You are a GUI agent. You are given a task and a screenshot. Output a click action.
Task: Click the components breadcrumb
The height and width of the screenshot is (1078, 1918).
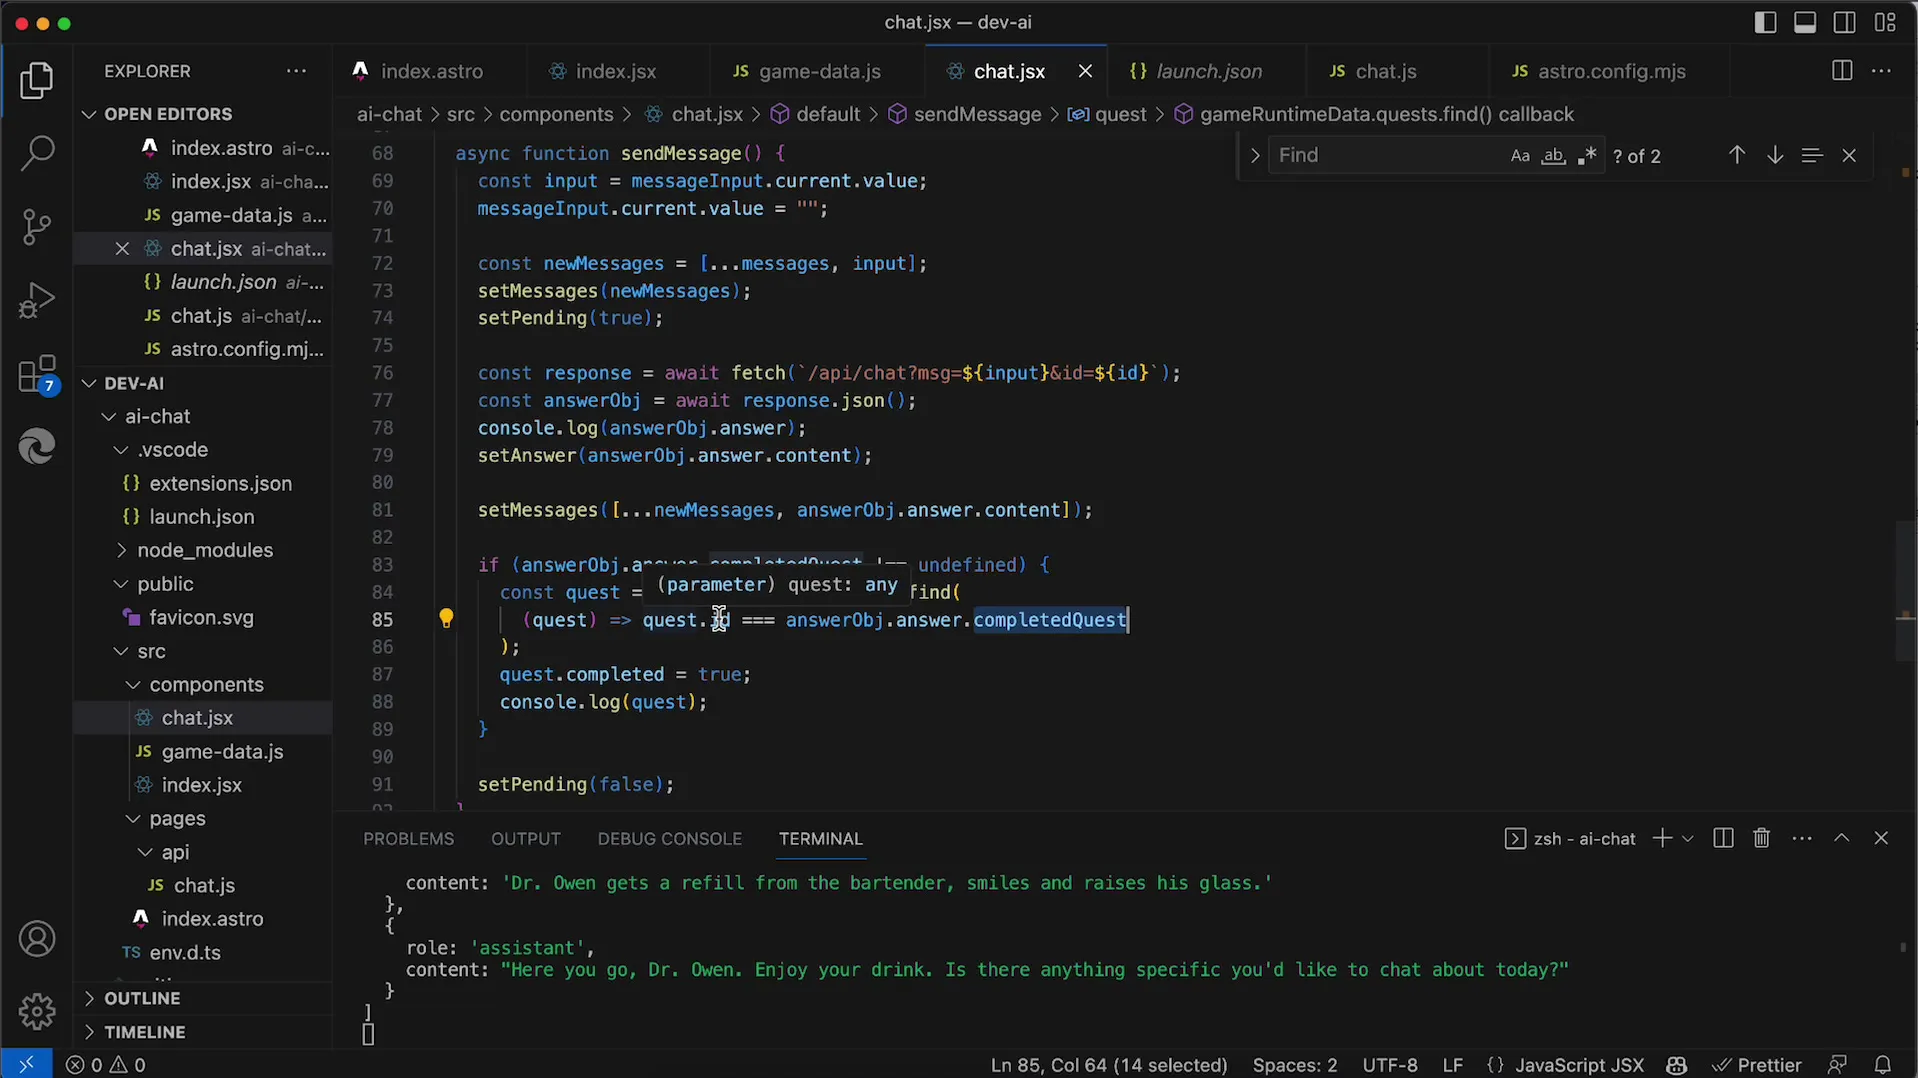point(556,114)
